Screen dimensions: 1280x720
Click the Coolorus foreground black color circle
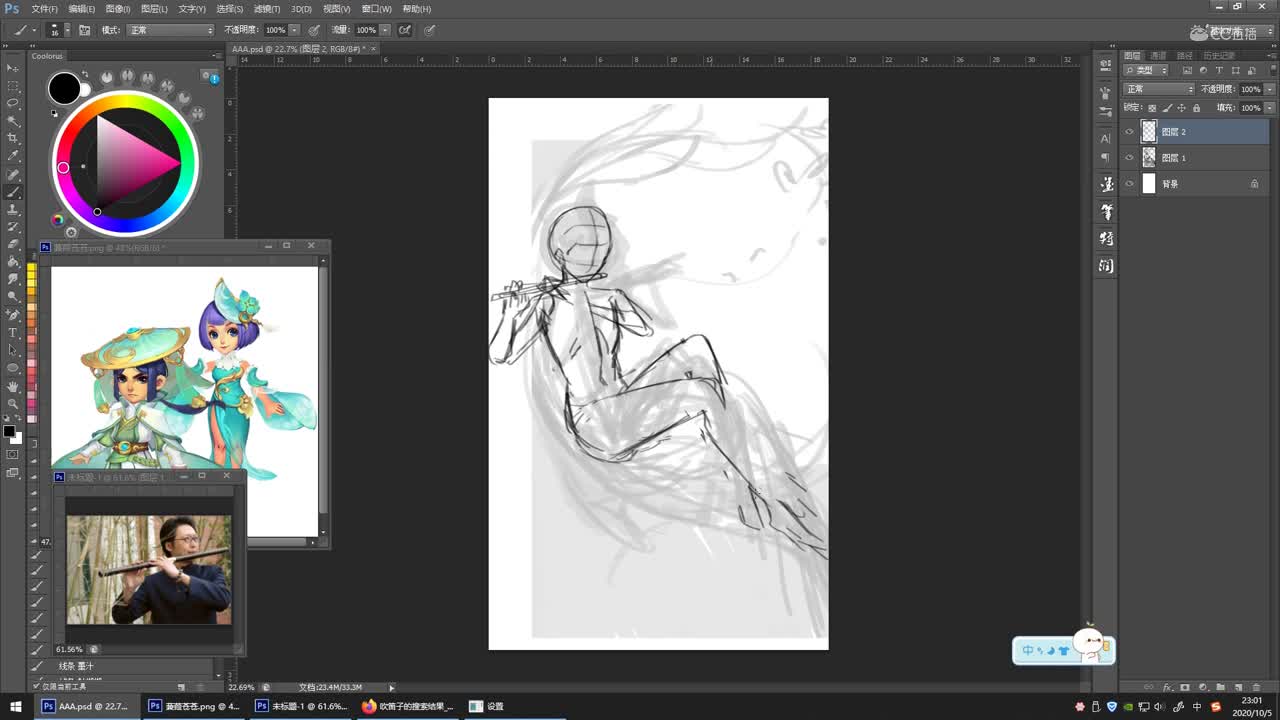coord(64,88)
